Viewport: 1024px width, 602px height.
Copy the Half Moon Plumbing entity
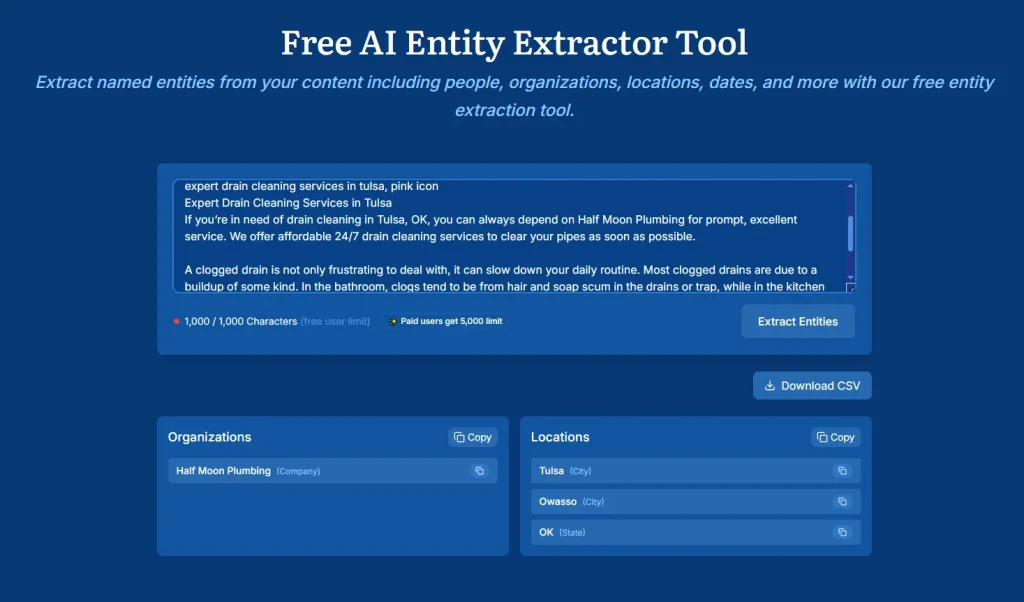tap(479, 471)
